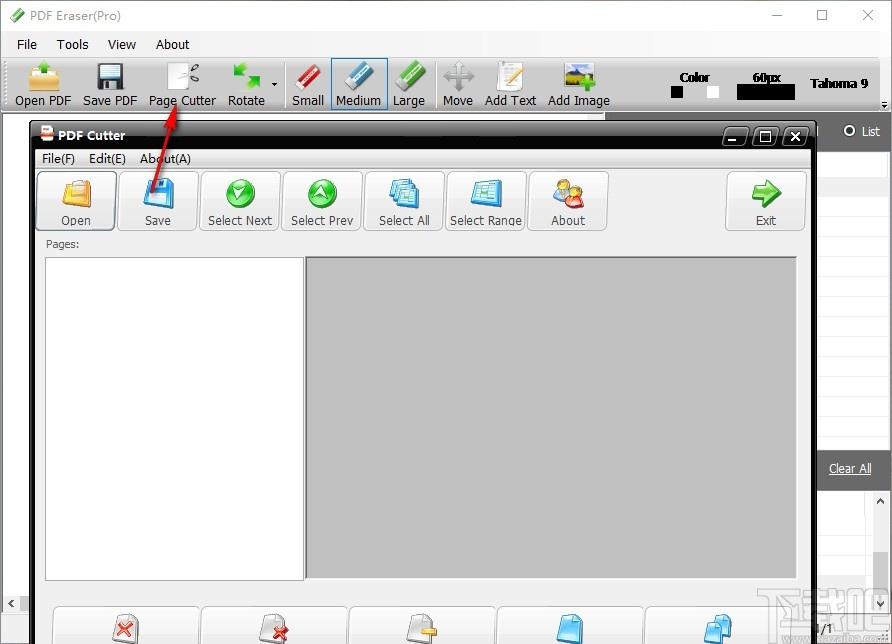The image size is (892, 644).
Task: Click the side panel scrollbar up arrow
Action: (x=880, y=501)
